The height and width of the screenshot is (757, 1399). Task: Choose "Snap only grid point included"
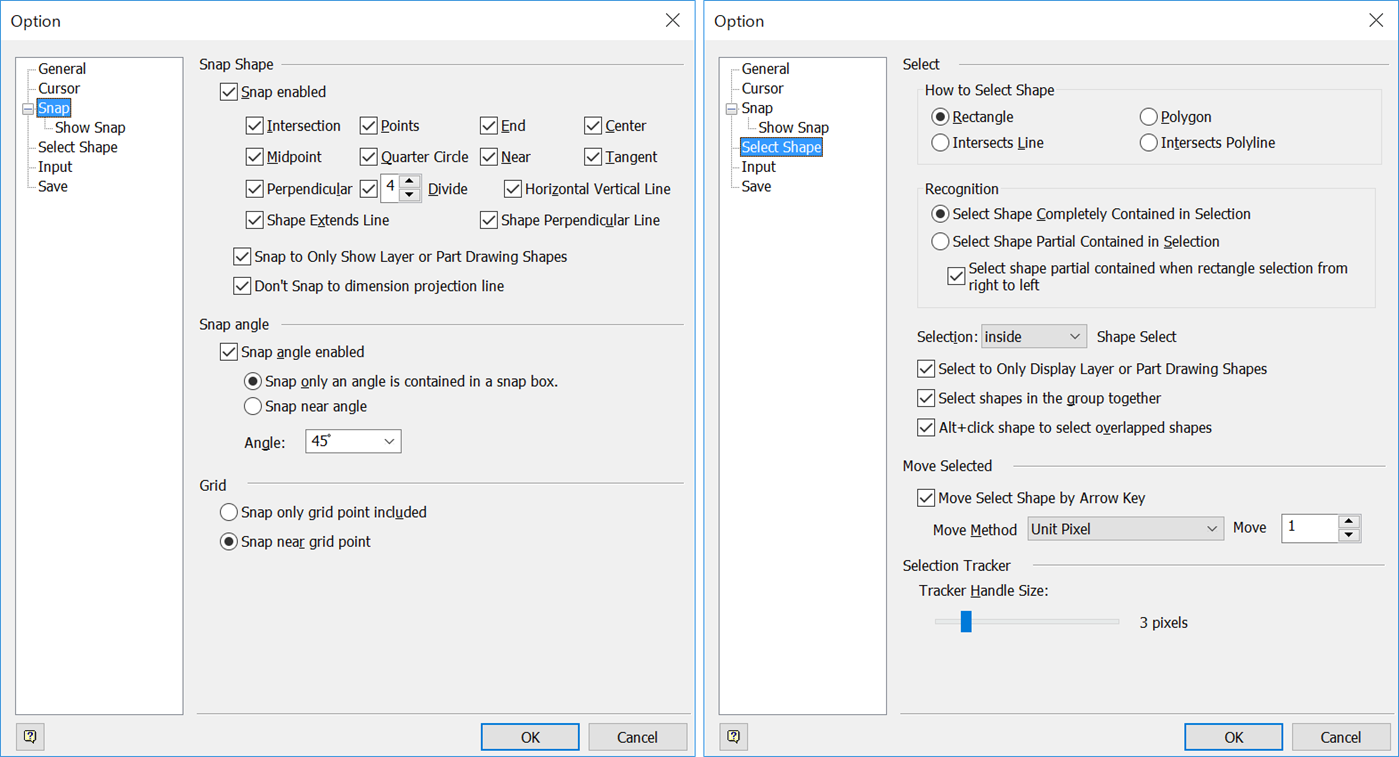(x=229, y=511)
